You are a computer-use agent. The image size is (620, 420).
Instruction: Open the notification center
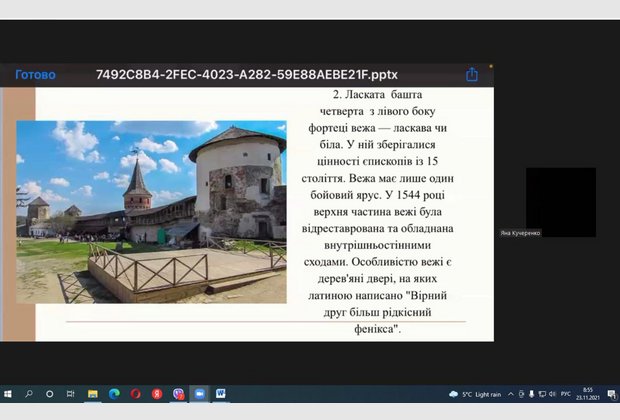[612, 394]
